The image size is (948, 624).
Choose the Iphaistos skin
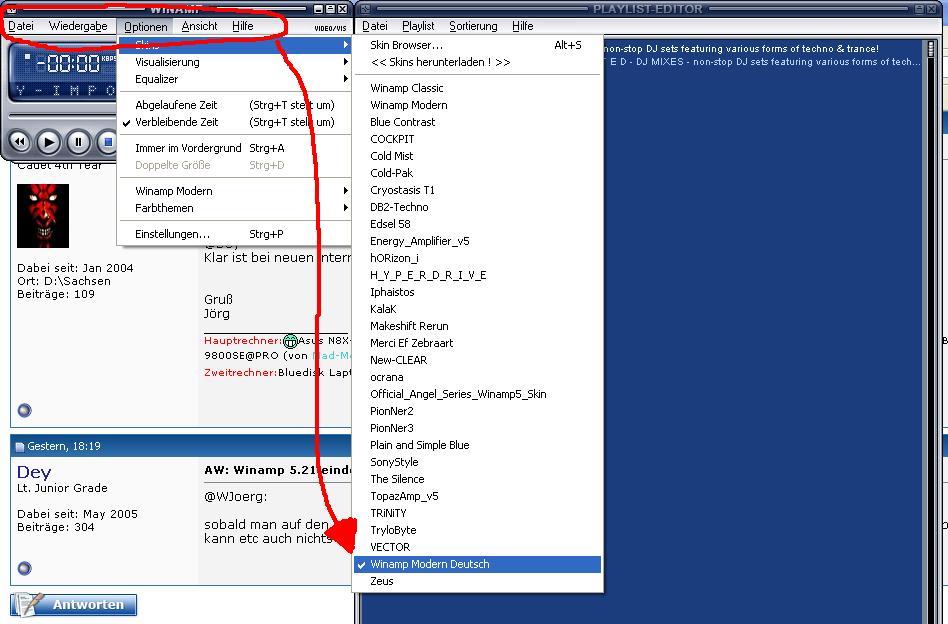pos(478,291)
